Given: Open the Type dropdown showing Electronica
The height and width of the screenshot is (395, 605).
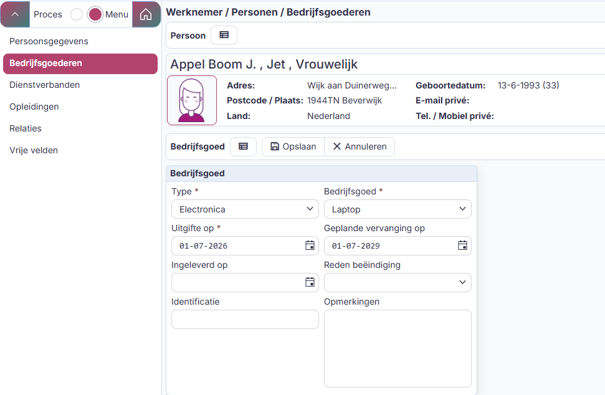Looking at the screenshot, I should tap(245, 209).
